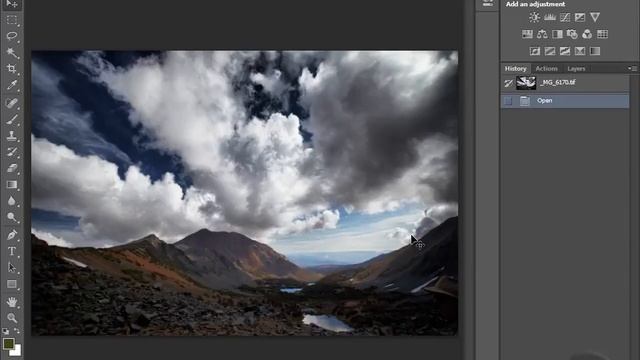Add a Color Balance adjustment
640x360 pixels.
[542, 34]
